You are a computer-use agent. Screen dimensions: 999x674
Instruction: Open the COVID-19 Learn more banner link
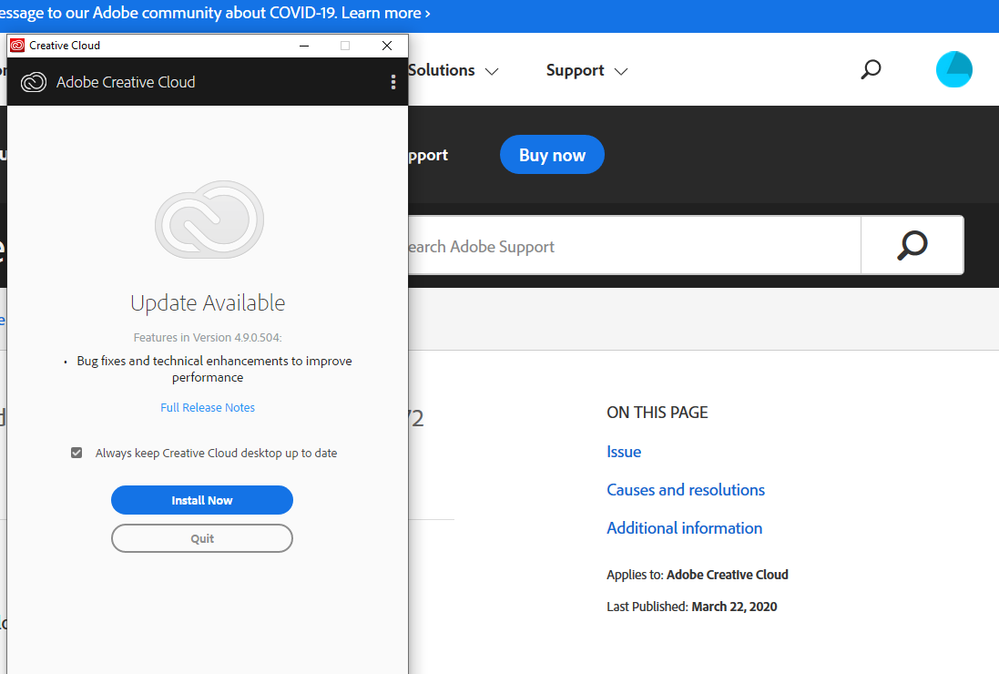coord(385,13)
